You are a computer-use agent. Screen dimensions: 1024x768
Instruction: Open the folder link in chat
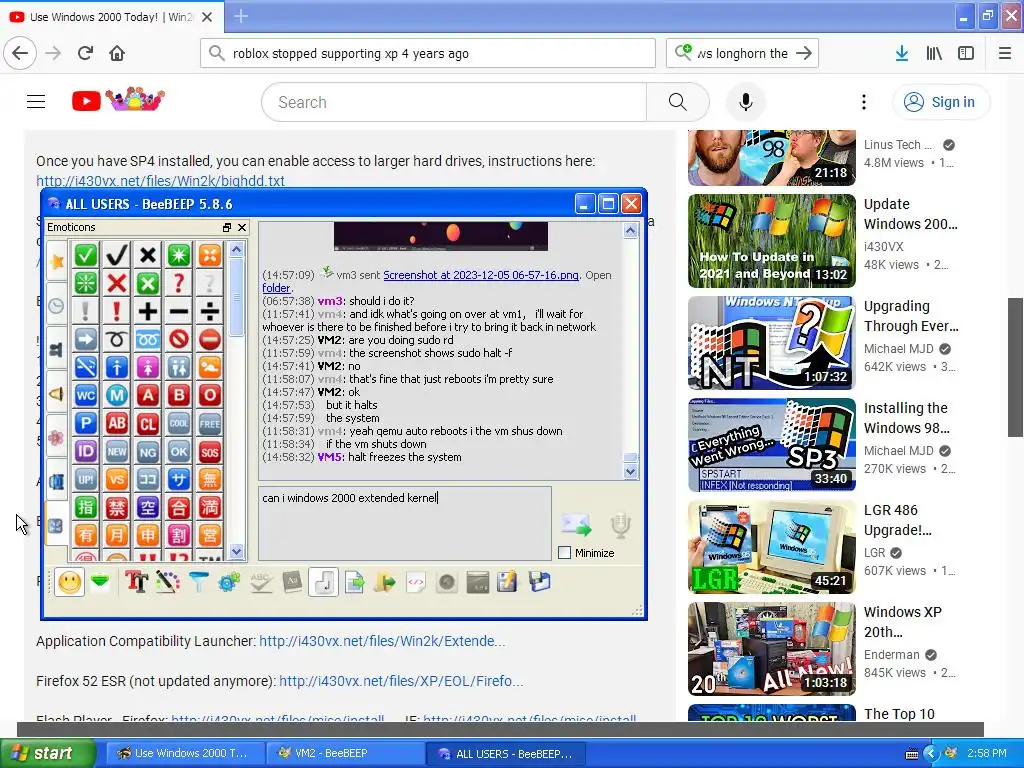click(276, 288)
